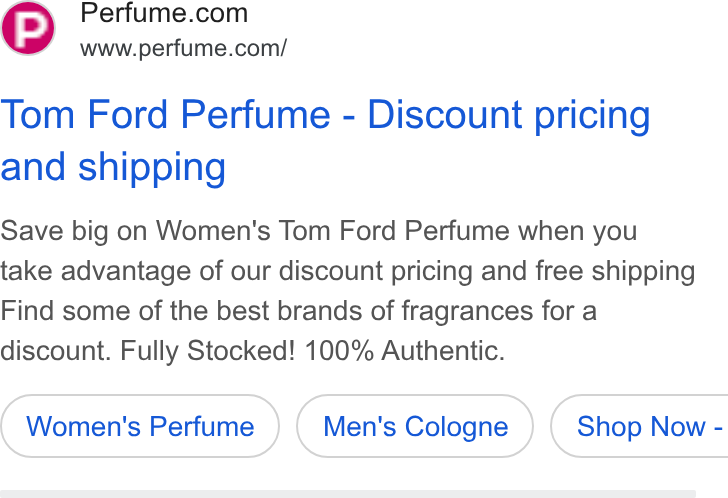Click the 'Find some of the best brands' line
The height and width of the screenshot is (498, 728).
click(x=299, y=310)
